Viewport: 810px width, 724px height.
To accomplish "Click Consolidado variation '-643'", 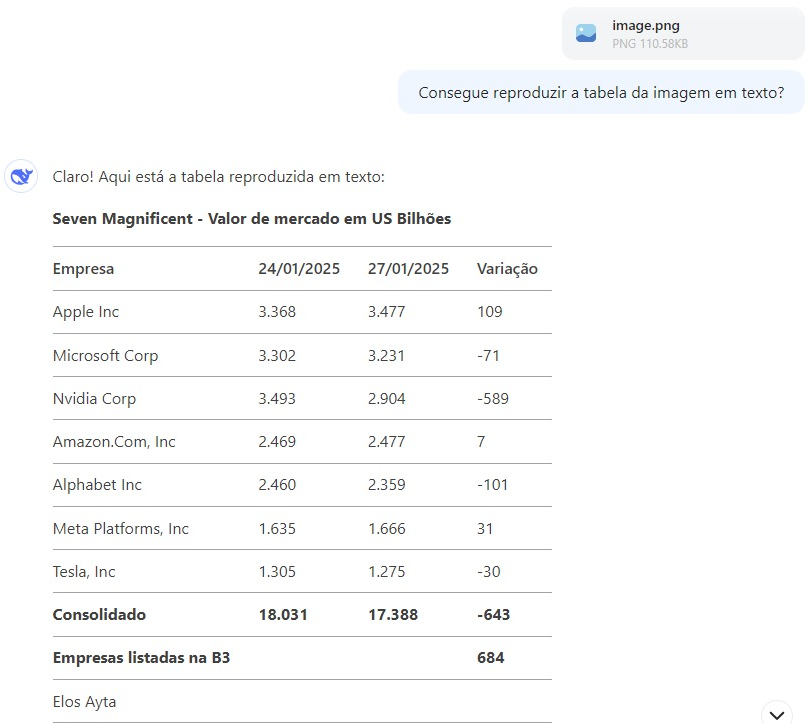I will [493, 615].
